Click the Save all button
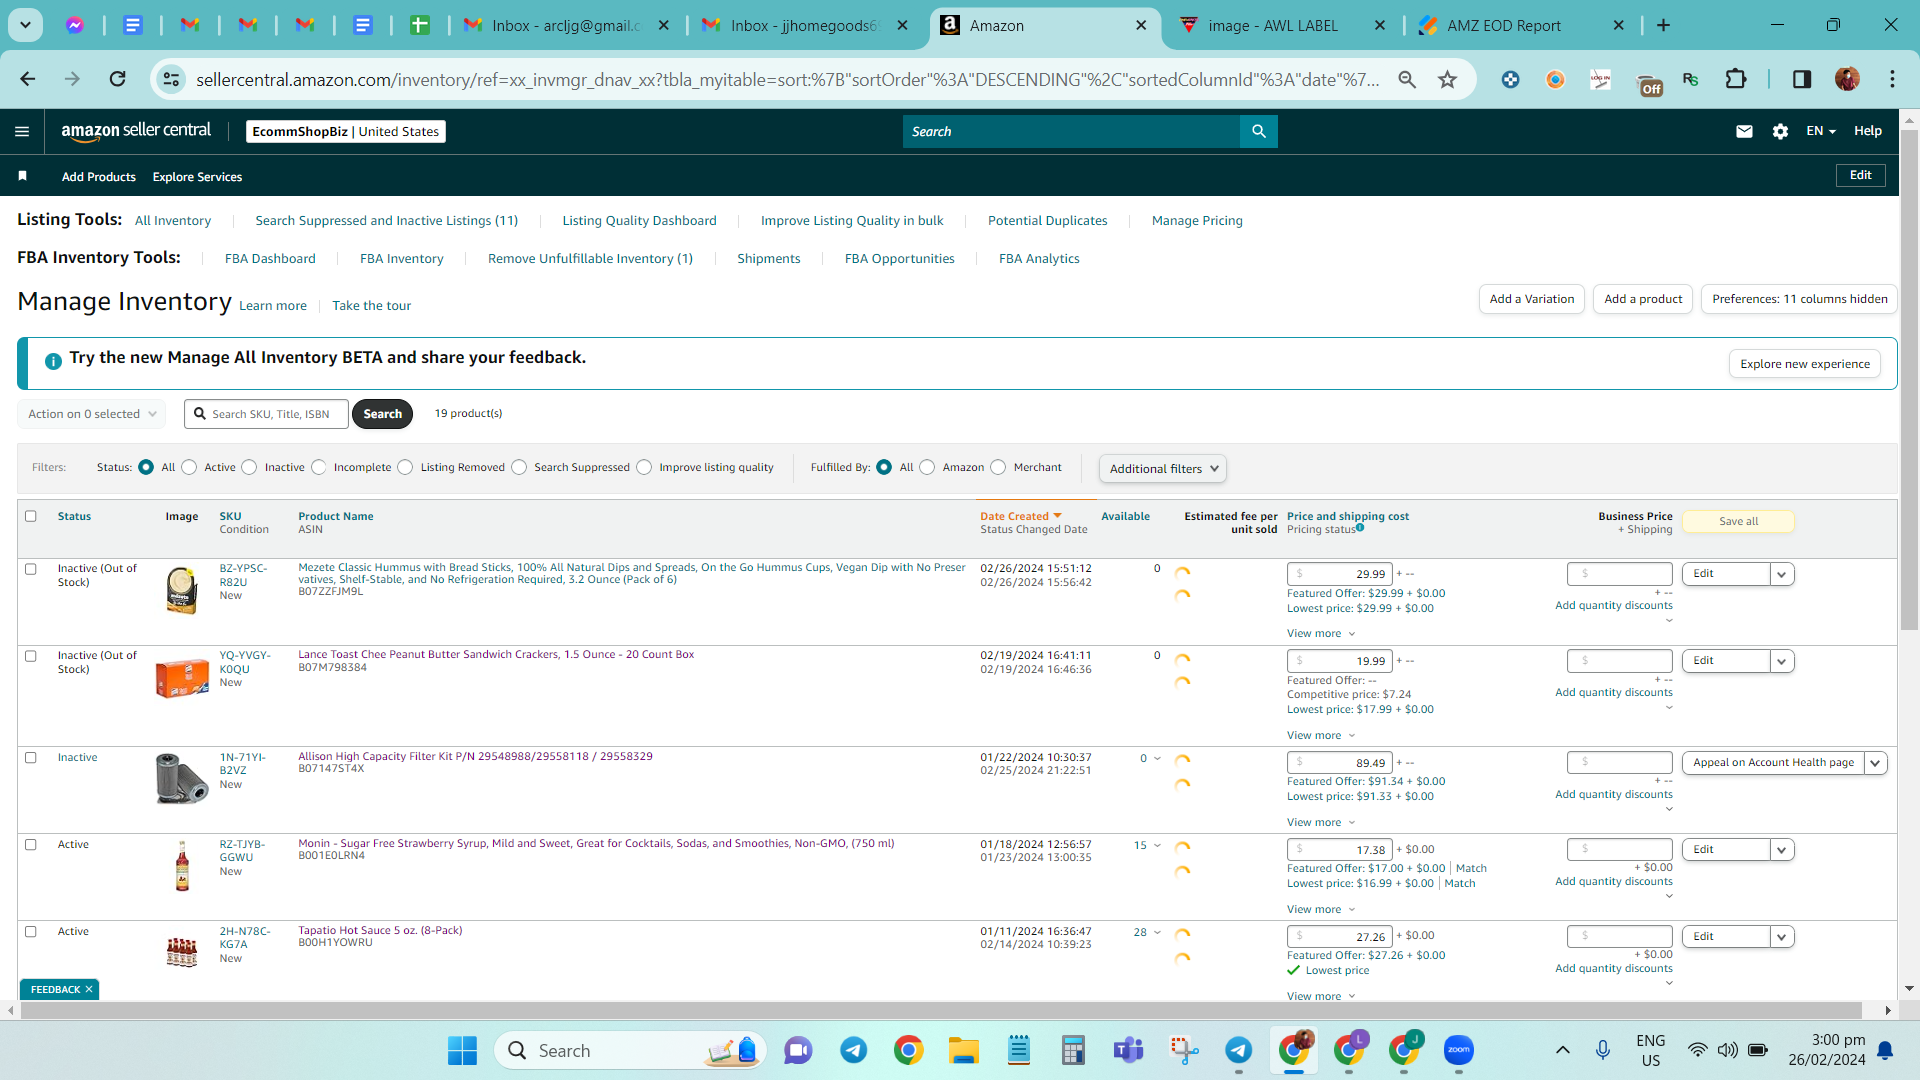The height and width of the screenshot is (1080, 1920). (x=1738, y=521)
